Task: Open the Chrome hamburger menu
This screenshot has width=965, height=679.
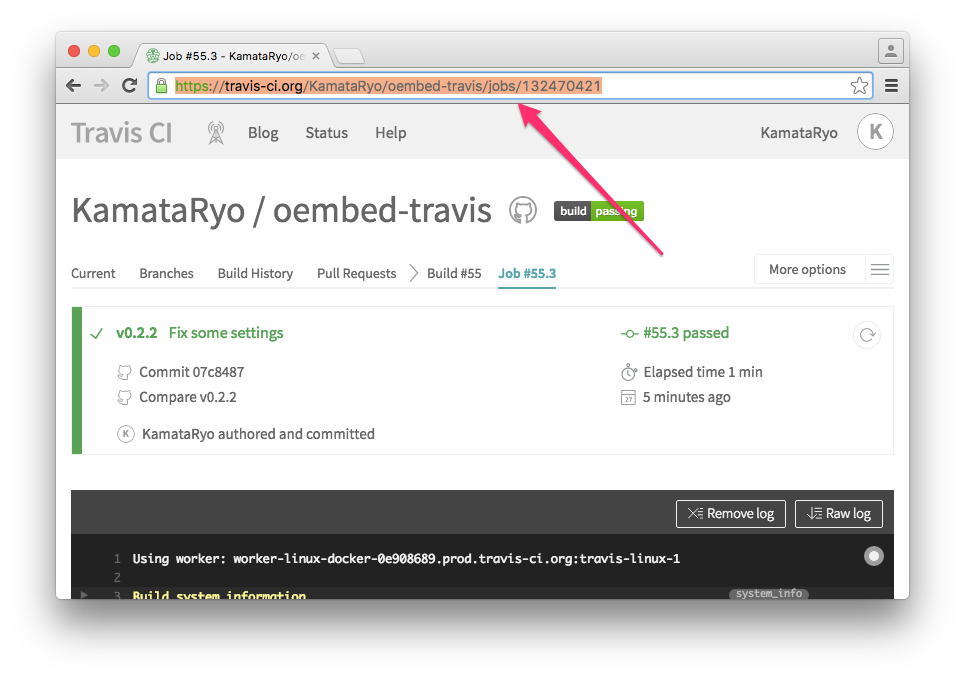Action: pyautogui.click(x=891, y=86)
